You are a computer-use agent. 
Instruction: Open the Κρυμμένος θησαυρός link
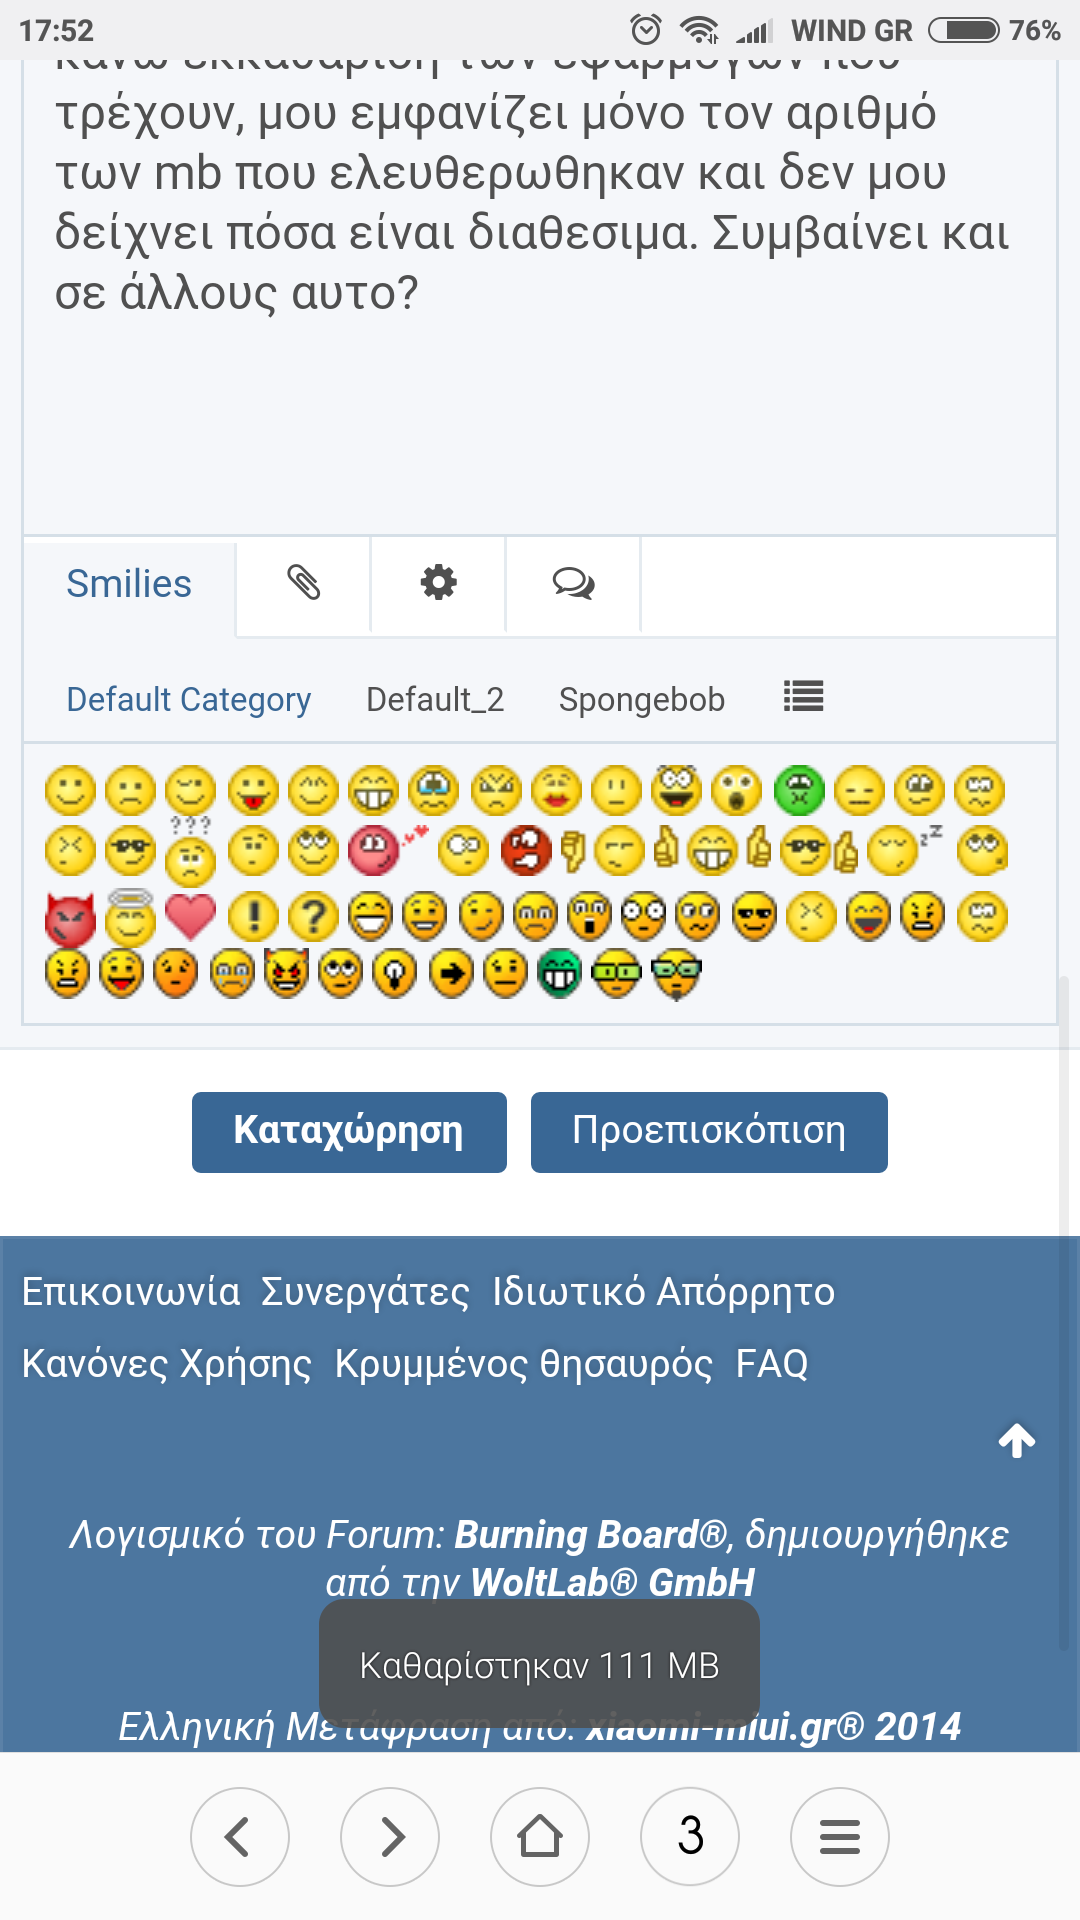524,1364
